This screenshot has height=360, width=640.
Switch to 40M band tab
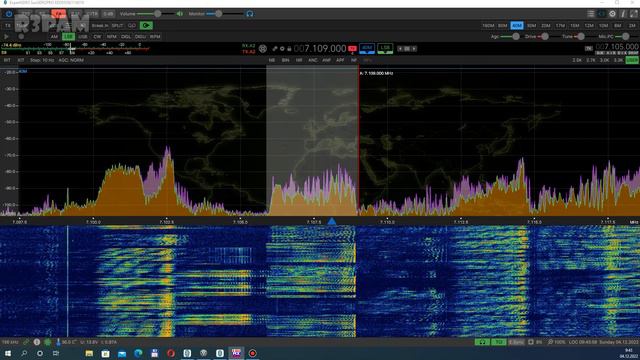click(x=517, y=25)
